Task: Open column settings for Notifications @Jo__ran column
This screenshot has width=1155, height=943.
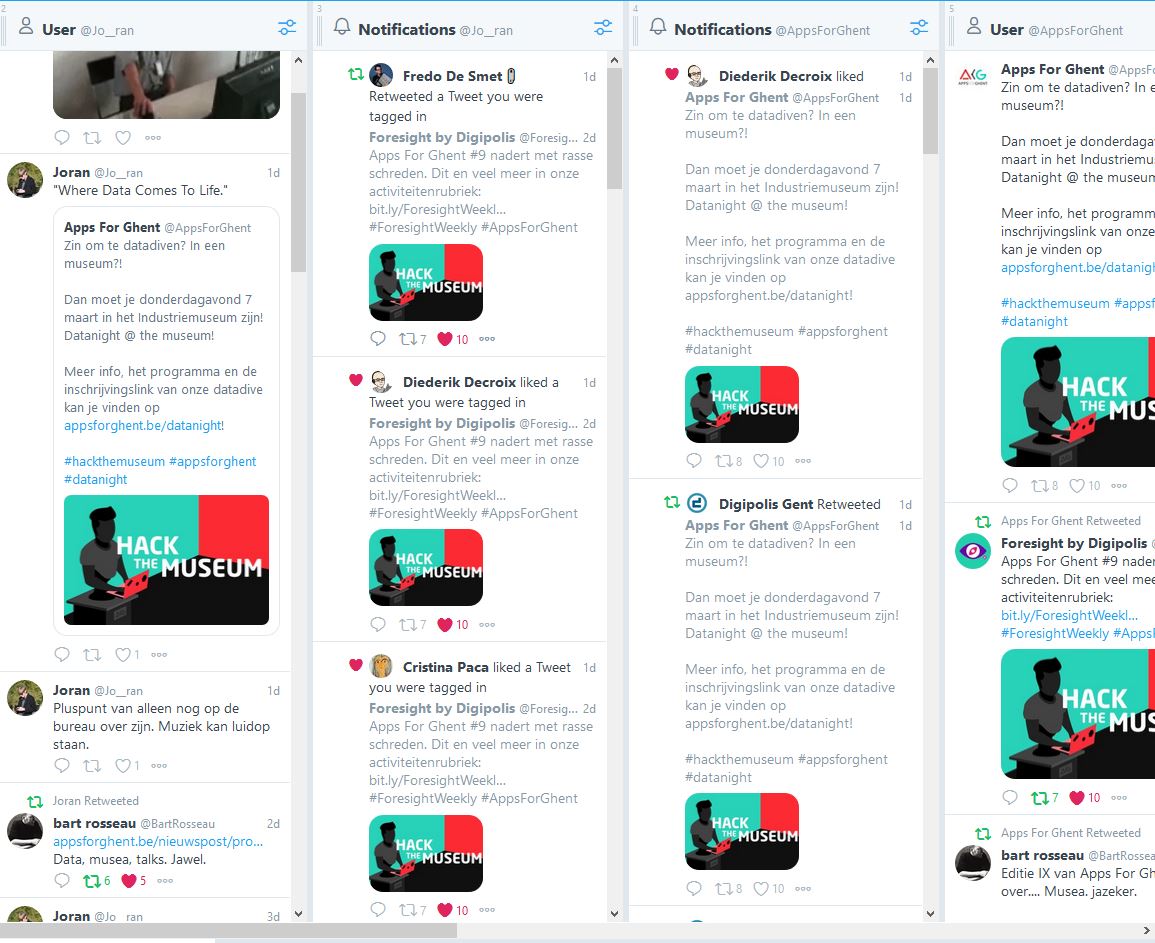Action: point(603,28)
